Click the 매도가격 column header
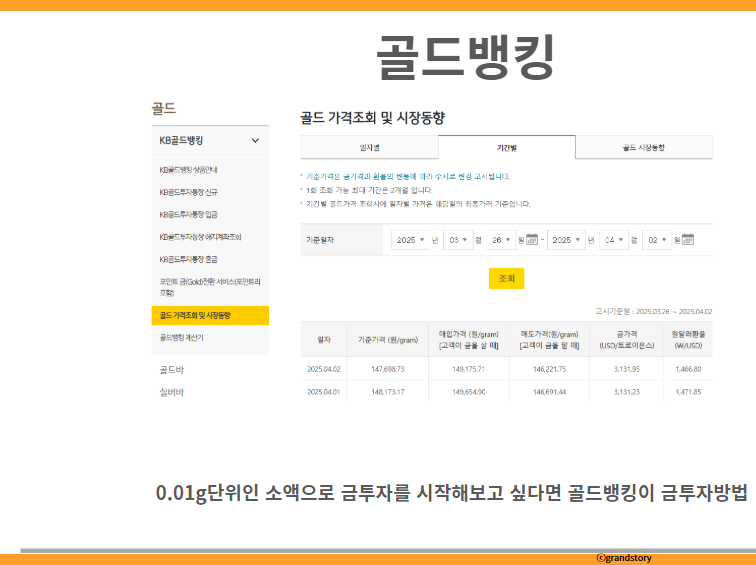The image size is (756, 565). coord(549,339)
